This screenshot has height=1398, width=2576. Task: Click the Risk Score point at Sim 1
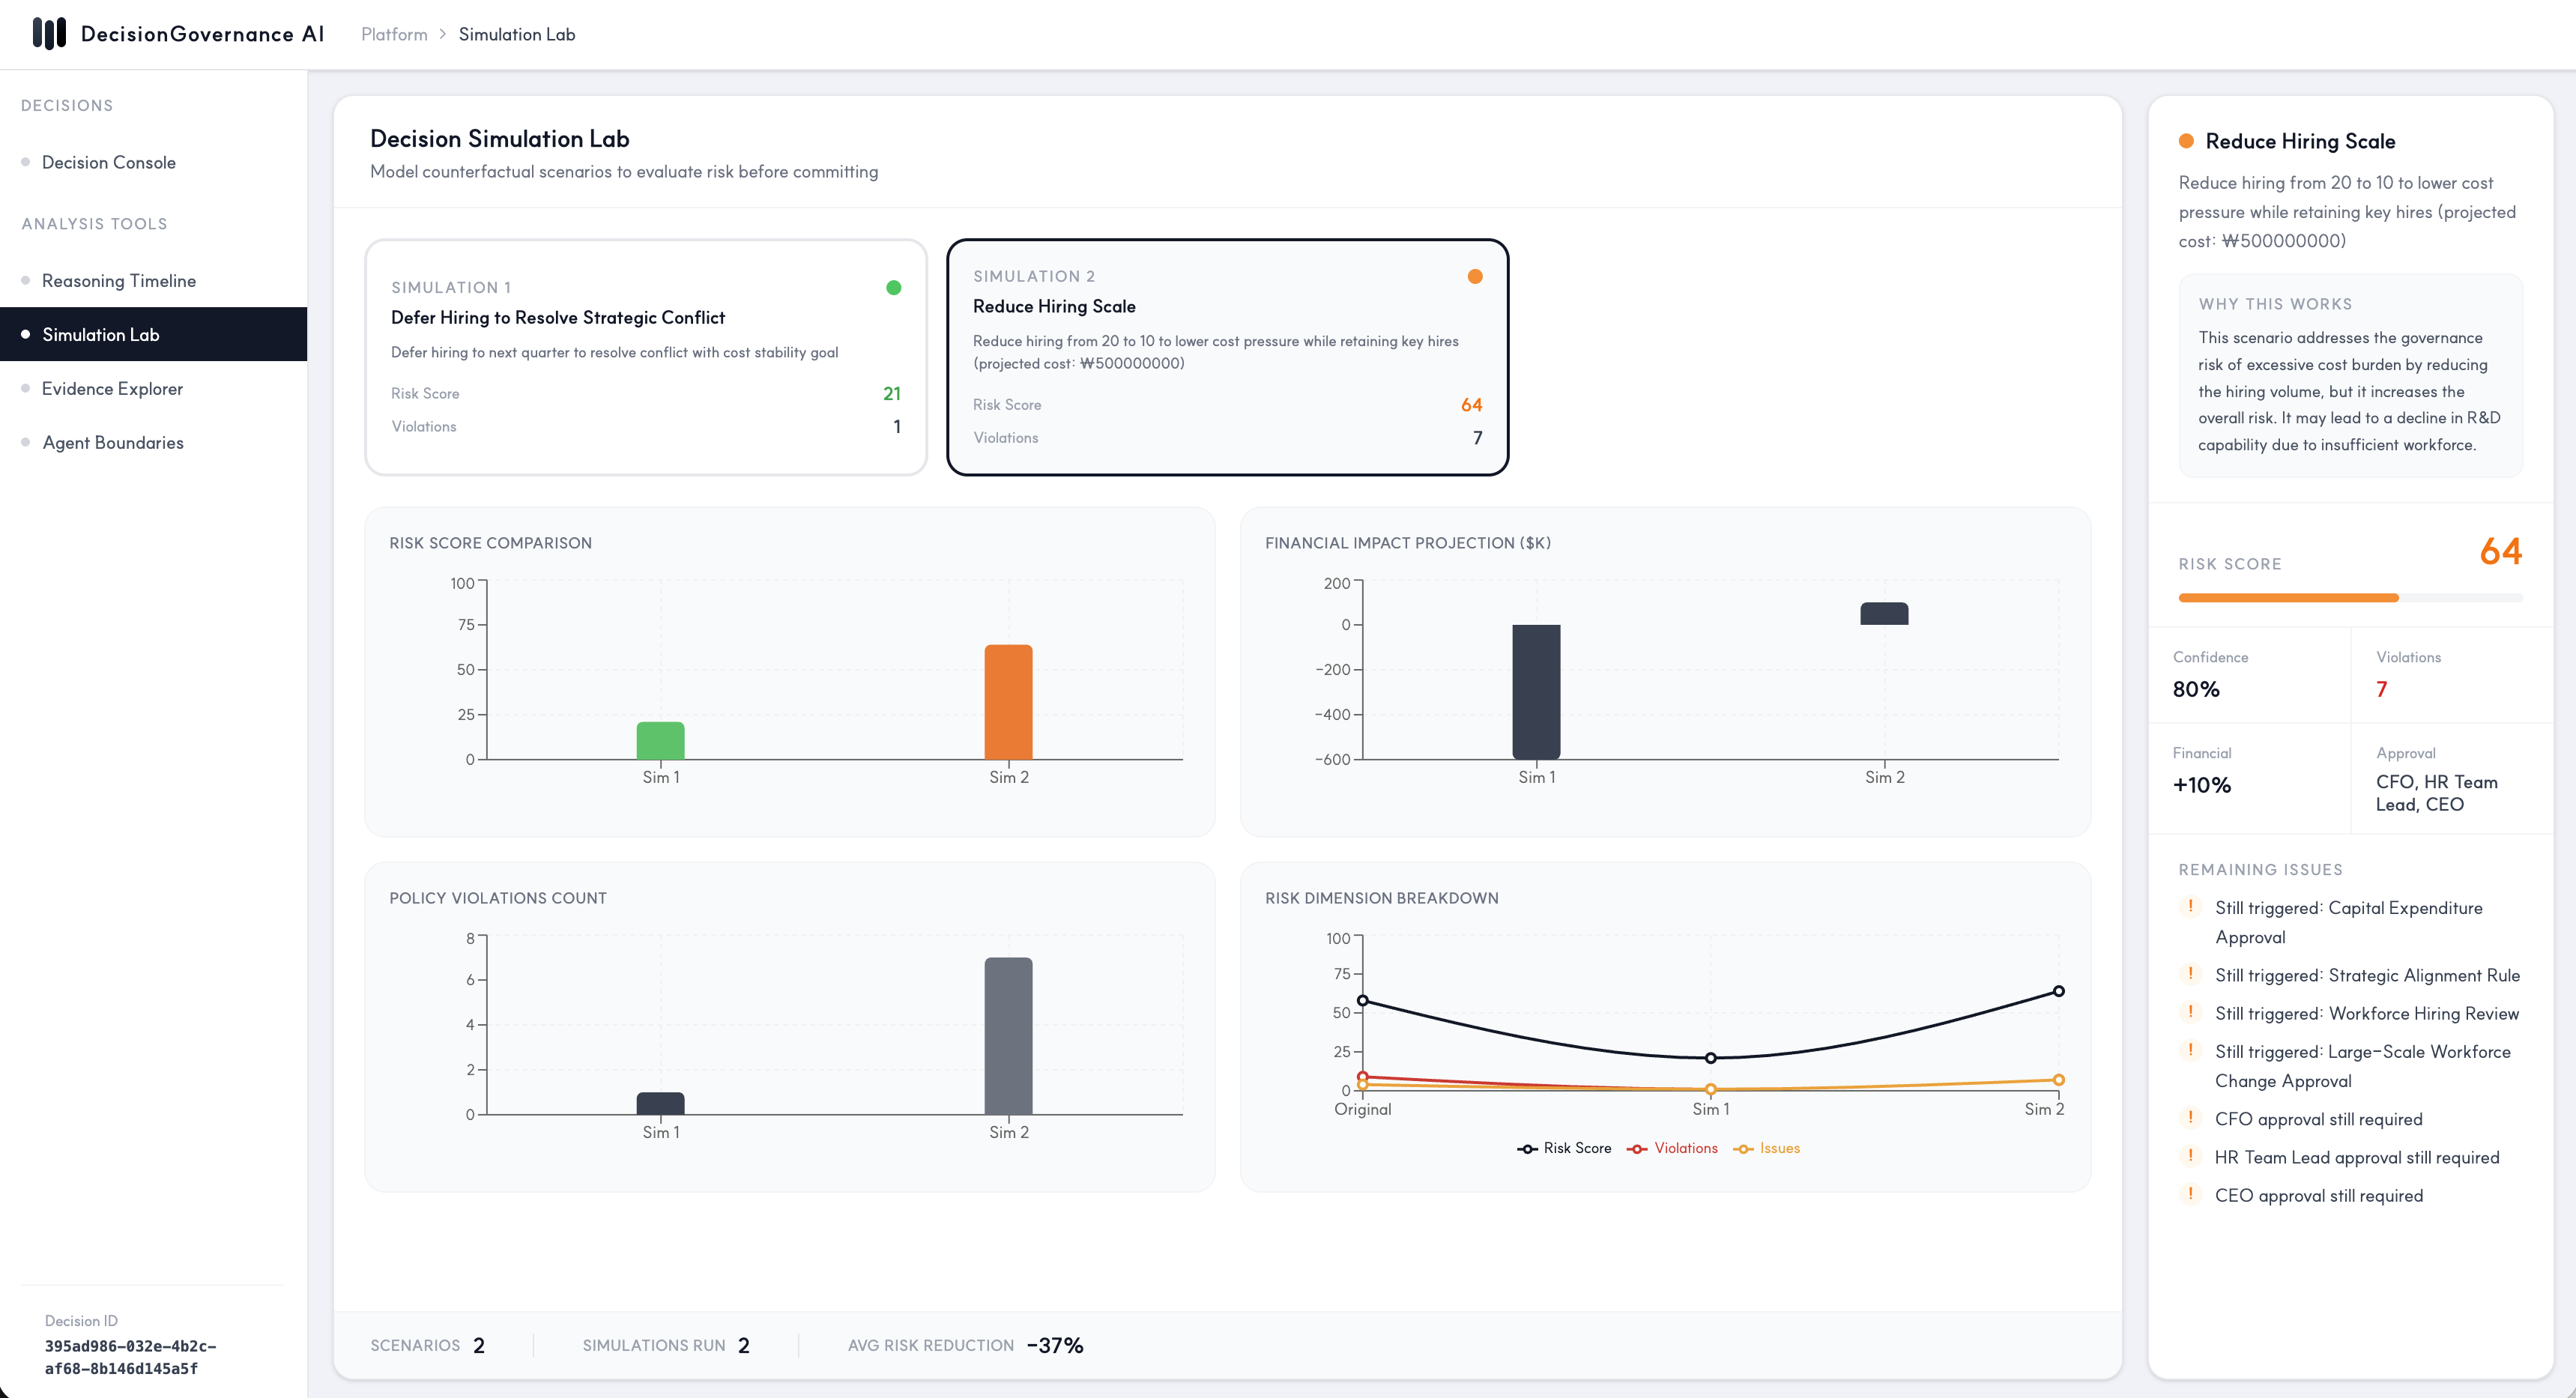[1710, 1058]
